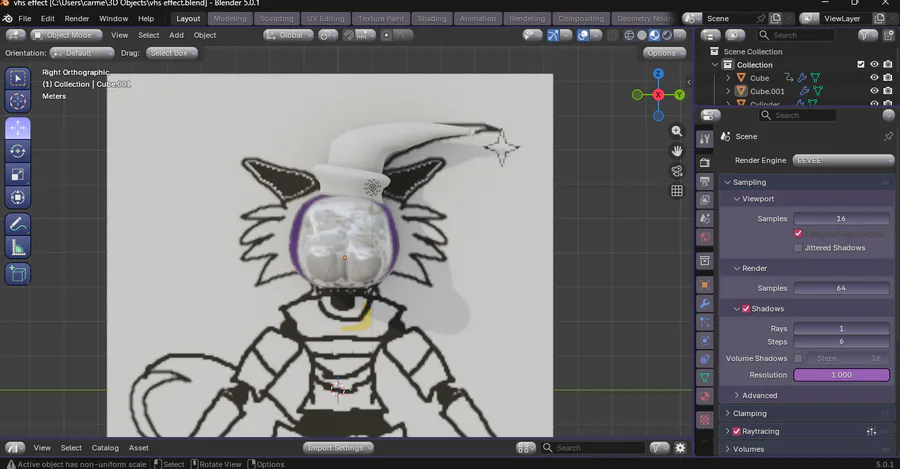
Task: Switch to rendered viewport shading
Action: [x=667, y=36]
